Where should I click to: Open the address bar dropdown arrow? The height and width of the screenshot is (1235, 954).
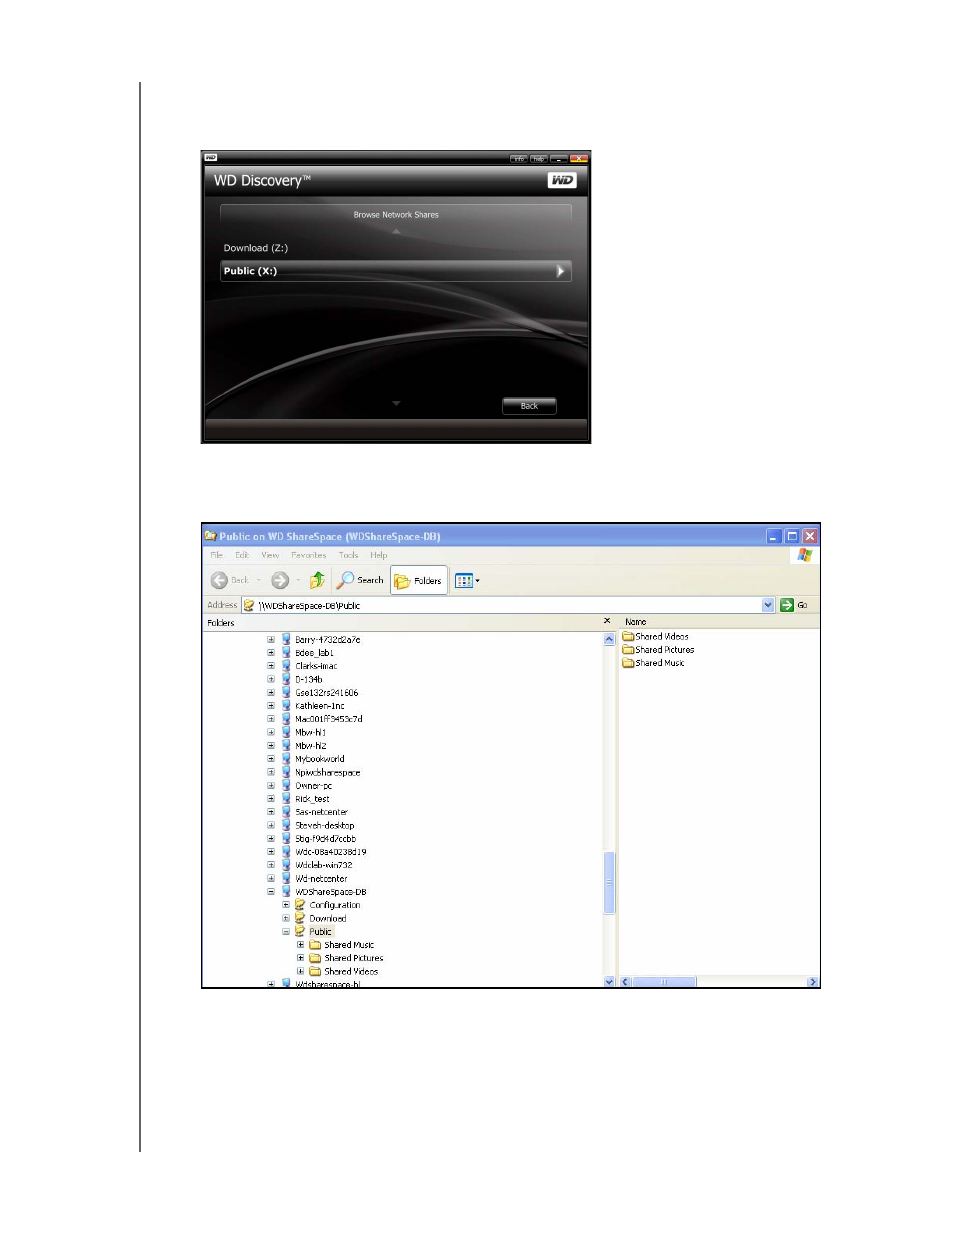[x=768, y=605]
